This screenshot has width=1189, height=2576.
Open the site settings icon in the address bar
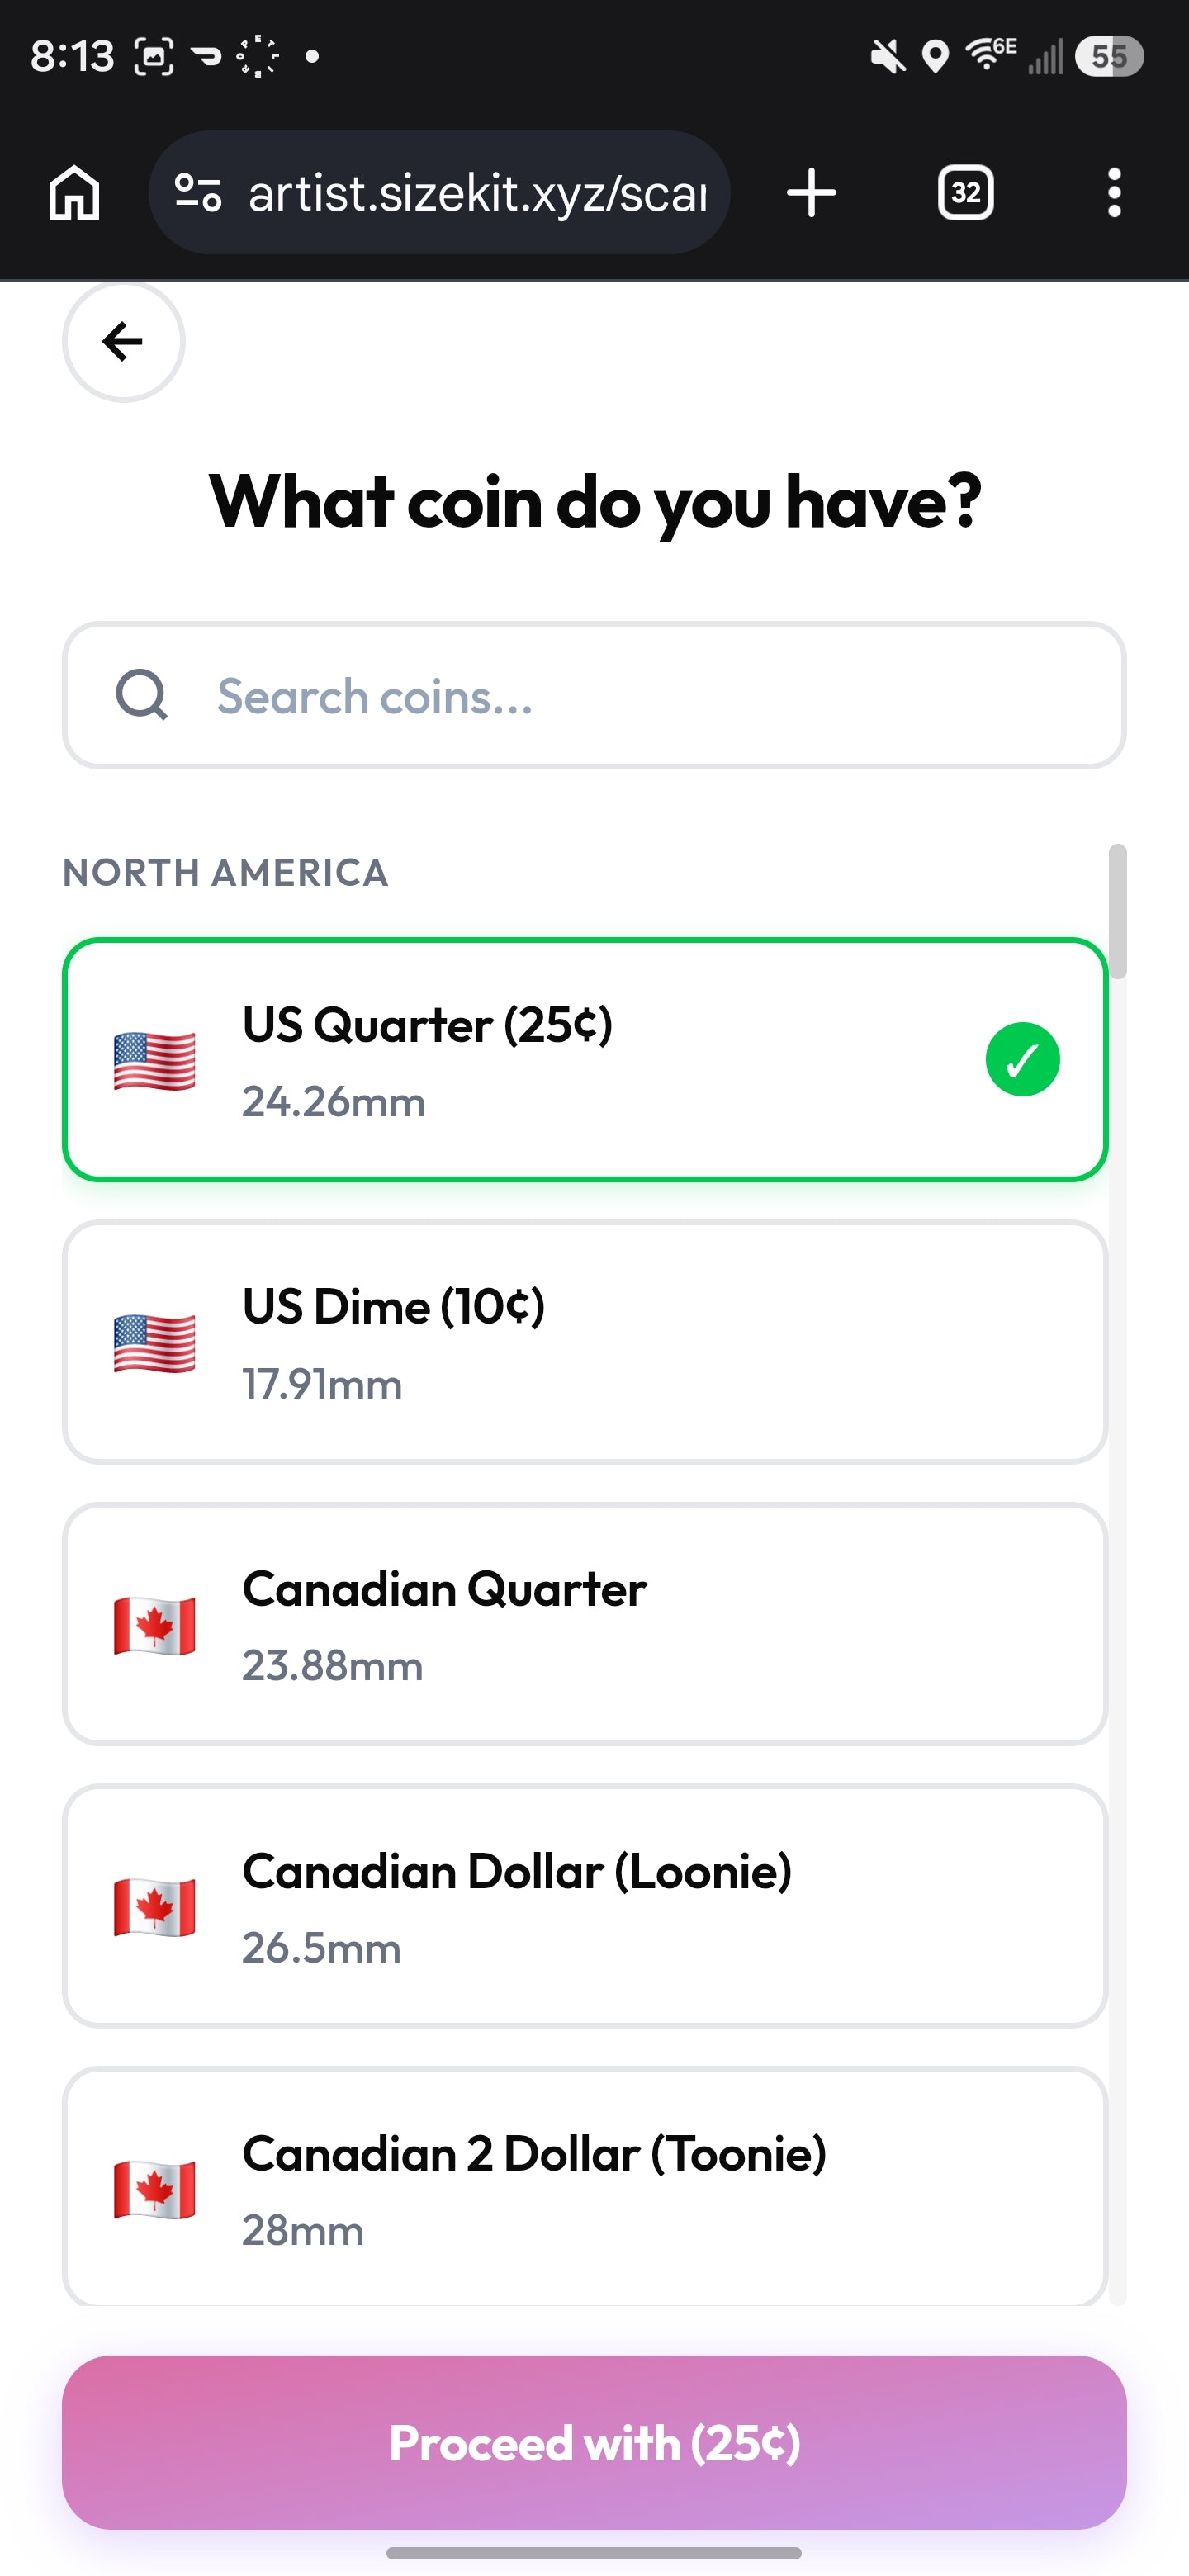coord(197,192)
